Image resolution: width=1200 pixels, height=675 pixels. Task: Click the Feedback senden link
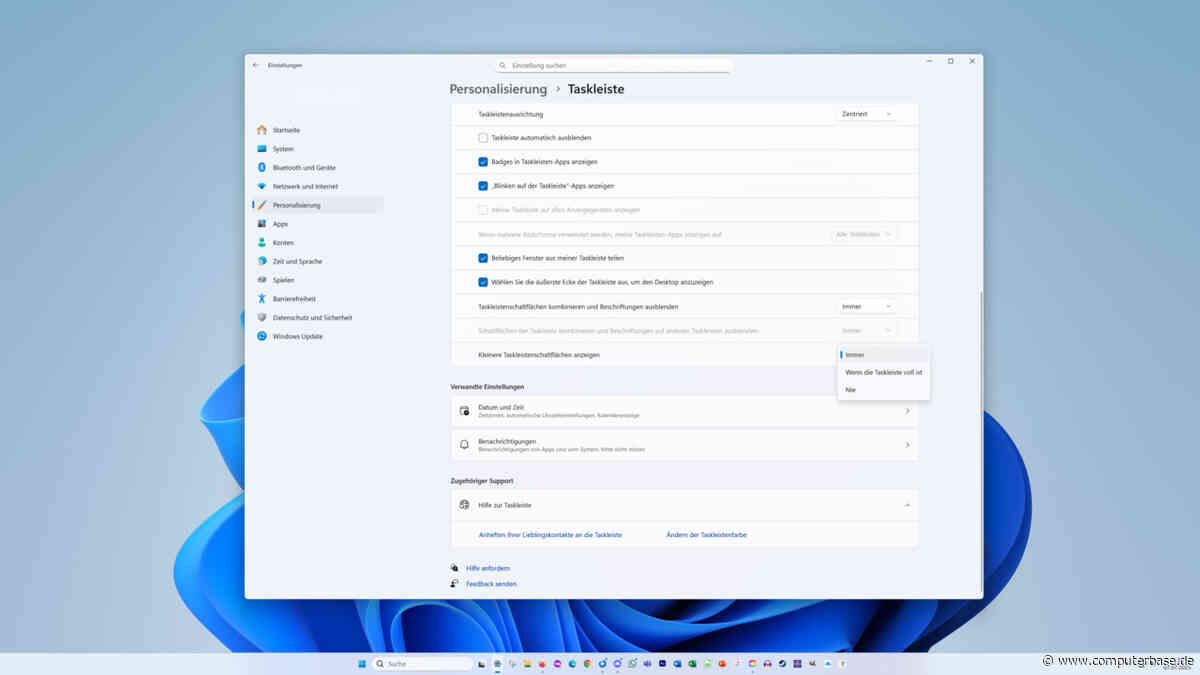[x=491, y=584]
